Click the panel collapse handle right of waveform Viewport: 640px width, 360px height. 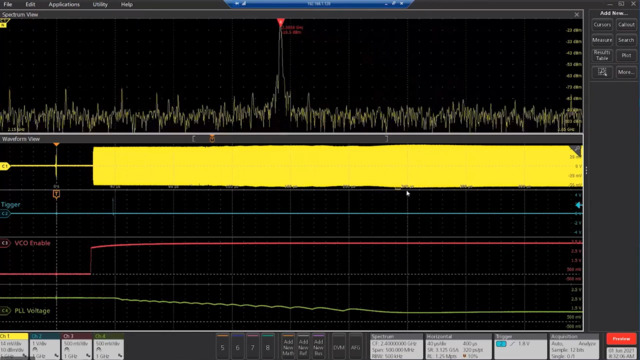(x=586, y=171)
